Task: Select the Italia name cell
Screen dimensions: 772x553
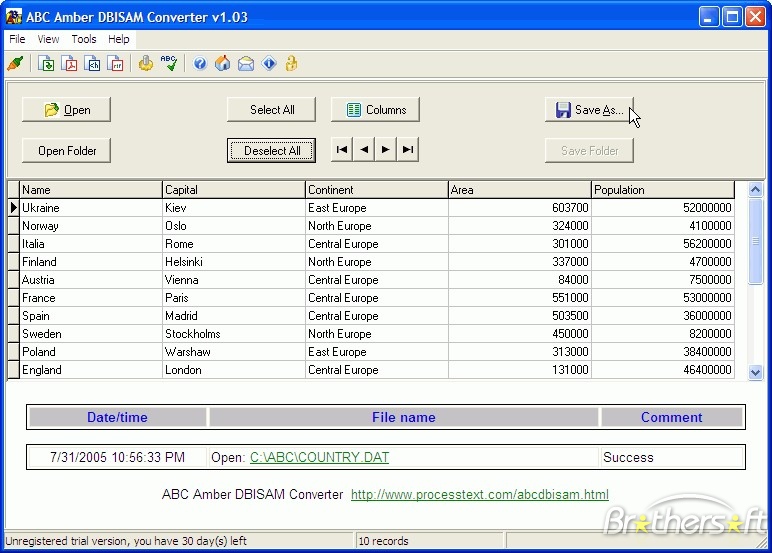Action: click(x=91, y=244)
